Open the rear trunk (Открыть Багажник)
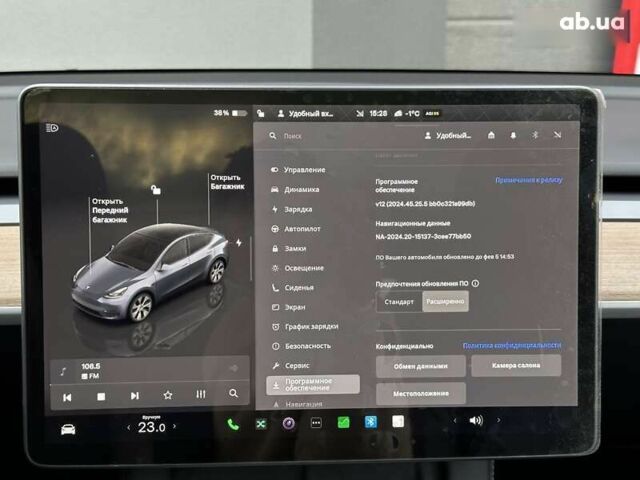Viewport: 640px width, 480px height. [x=227, y=182]
